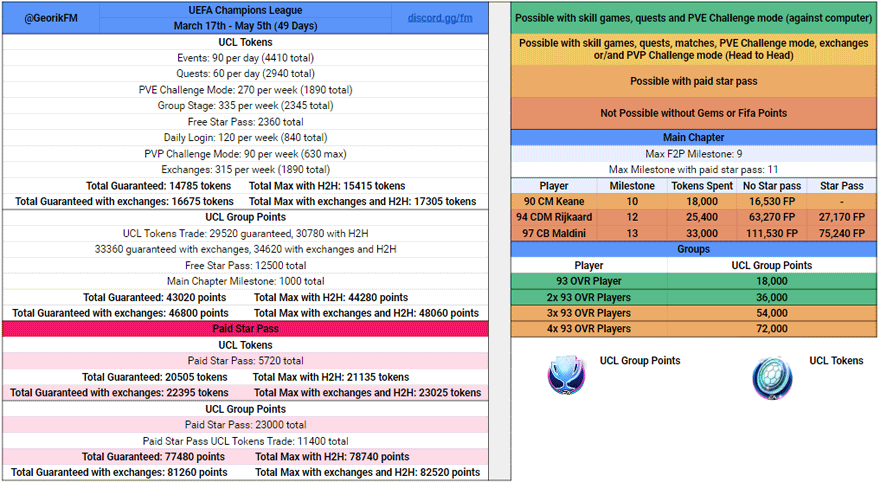This screenshot has width=880, height=482.
Task: Select the 90 CM Keane cell
Action: tap(554, 201)
